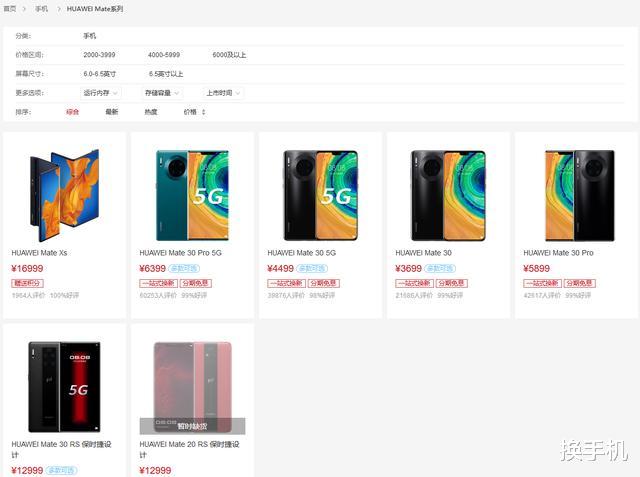Expand the 存储容量 dropdown
The height and width of the screenshot is (477, 640).
[x=162, y=93]
